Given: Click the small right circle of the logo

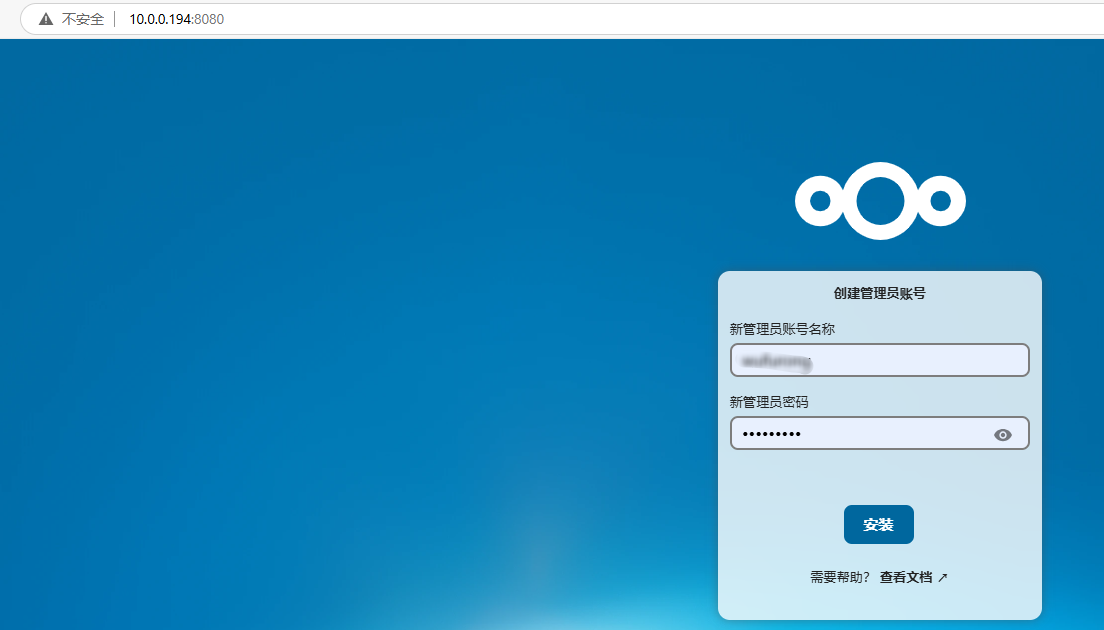Looking at the screenshot, I should 940,201.
